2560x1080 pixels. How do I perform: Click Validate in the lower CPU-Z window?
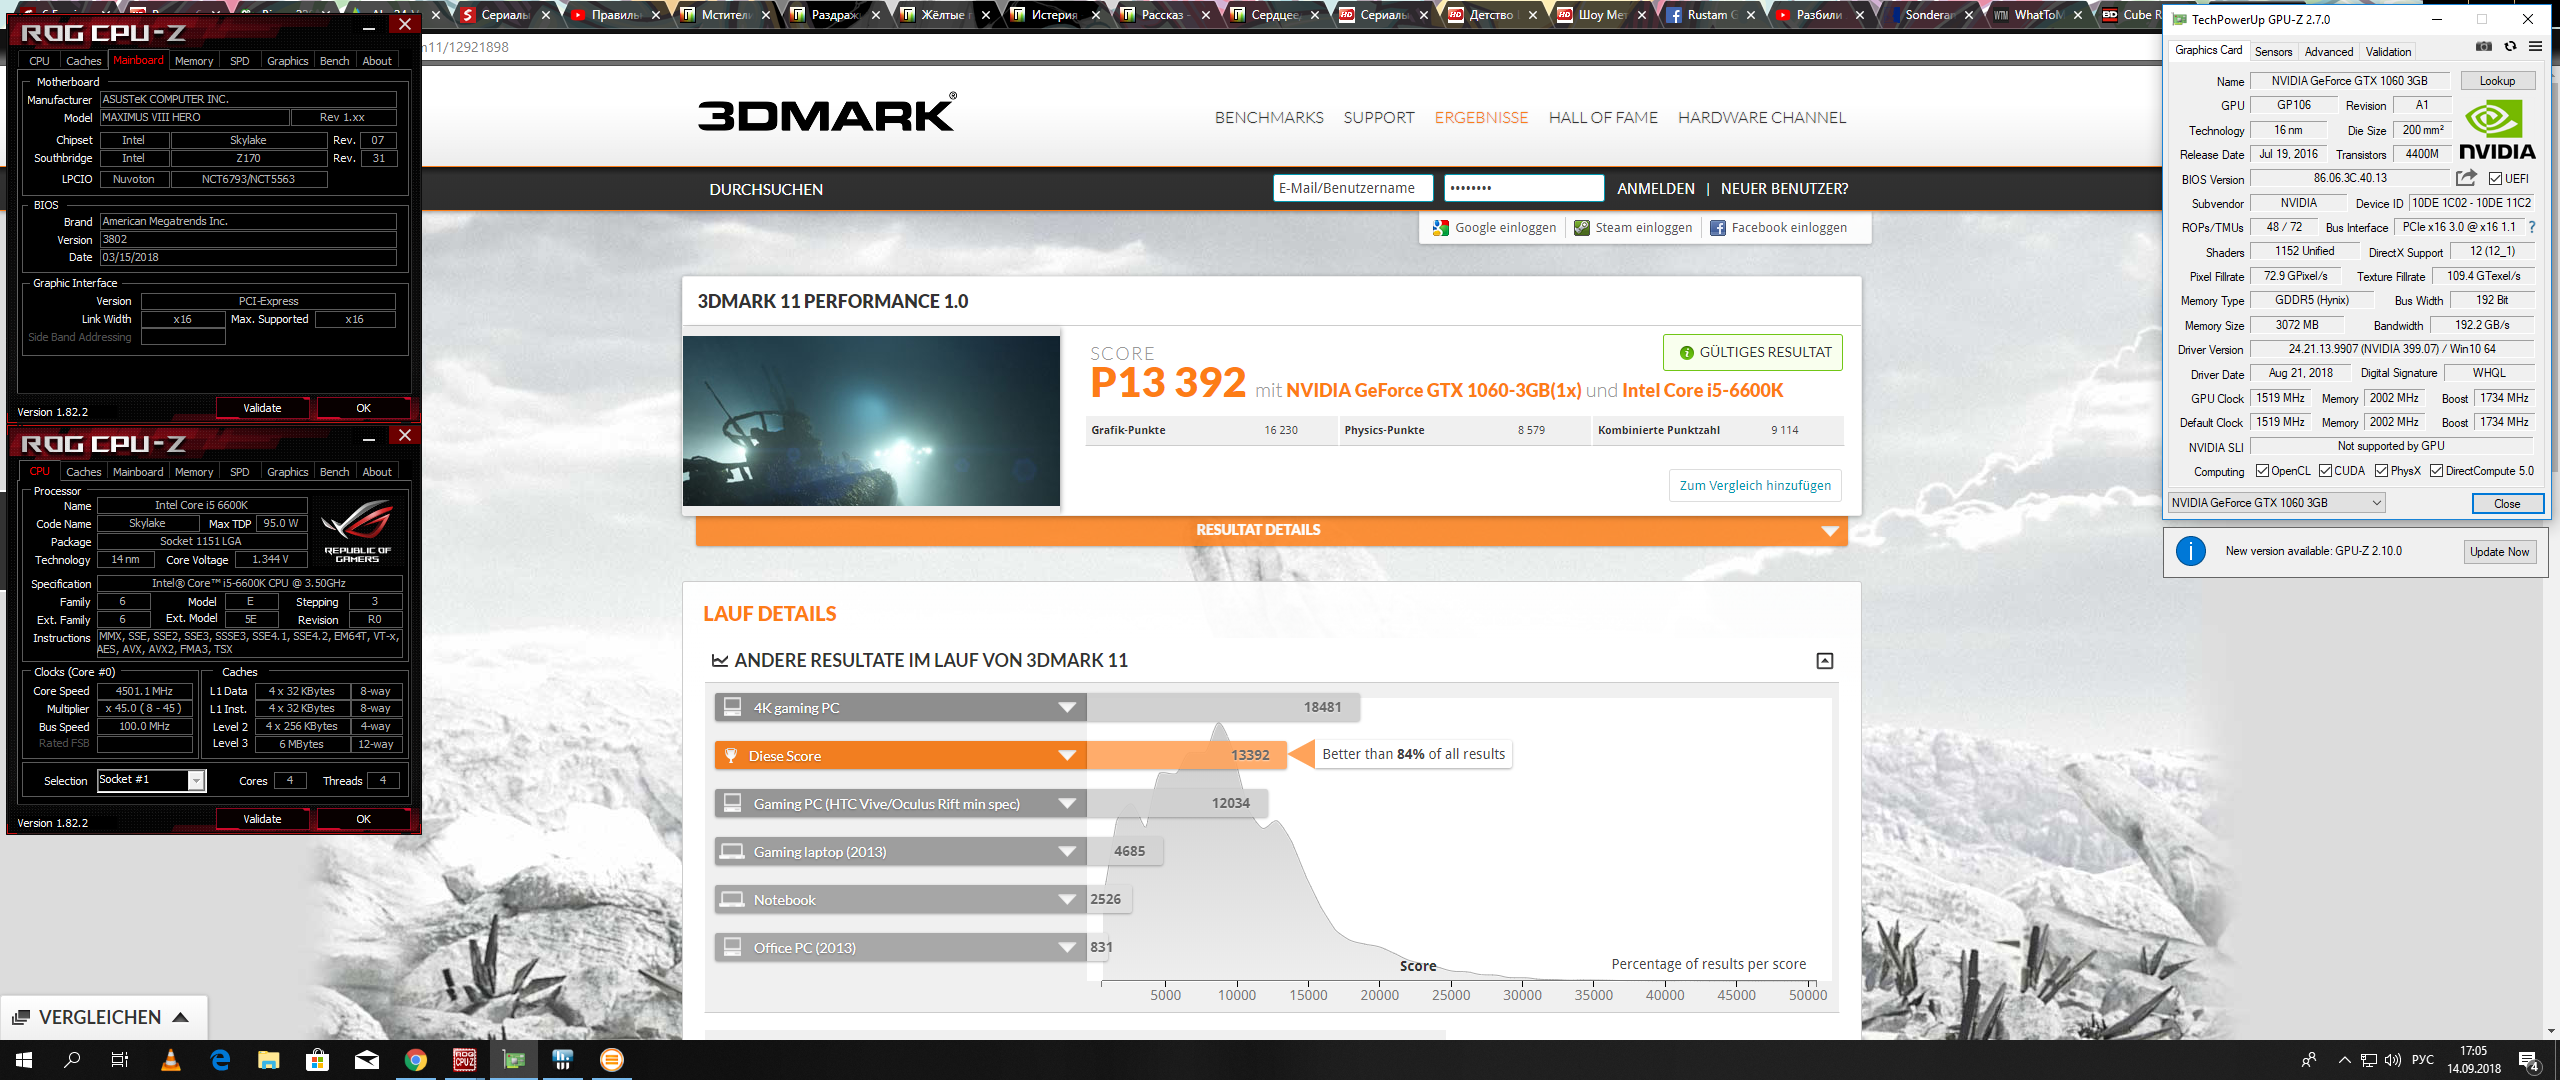pos(262,819)
